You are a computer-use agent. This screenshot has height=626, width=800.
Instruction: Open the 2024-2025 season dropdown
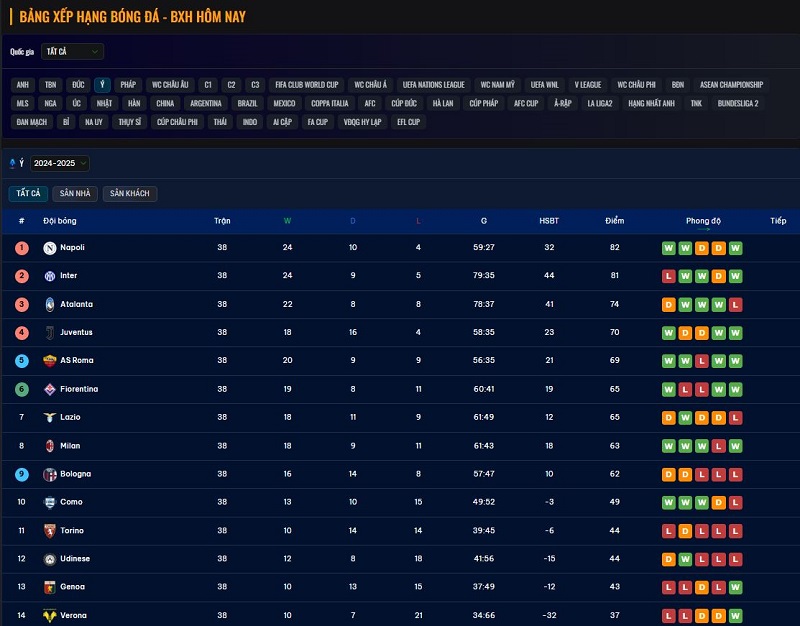[60, 163]
